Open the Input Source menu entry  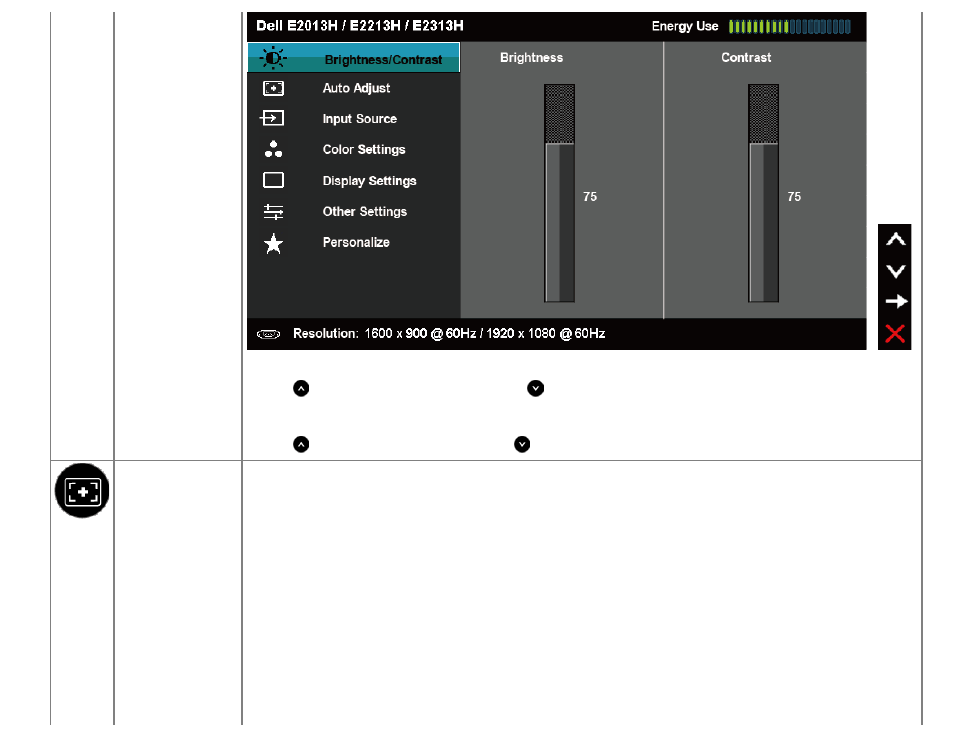(x=360, y=119)
